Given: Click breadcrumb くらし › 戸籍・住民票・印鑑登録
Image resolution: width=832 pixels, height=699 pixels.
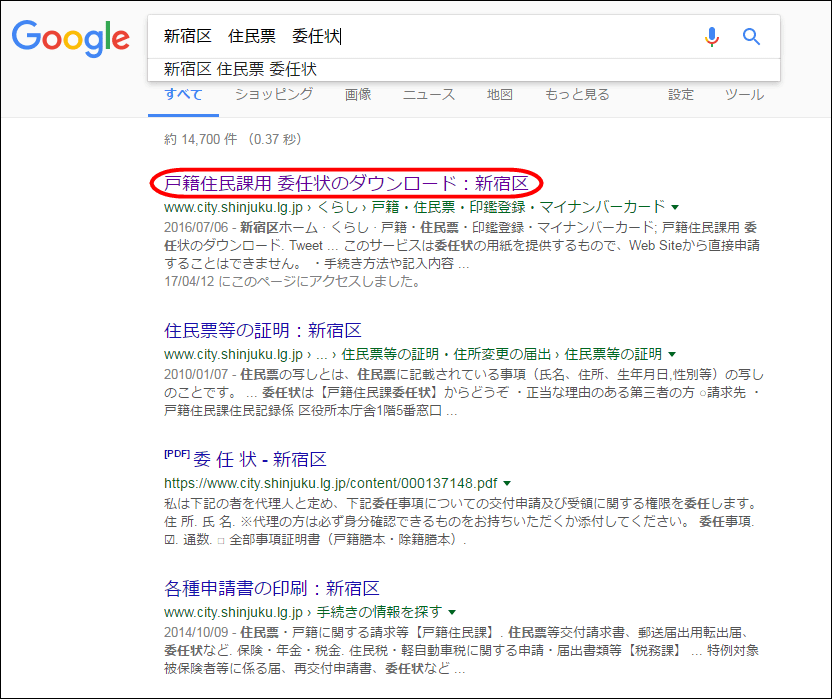Looking at the screenshot, I should 420,207.
